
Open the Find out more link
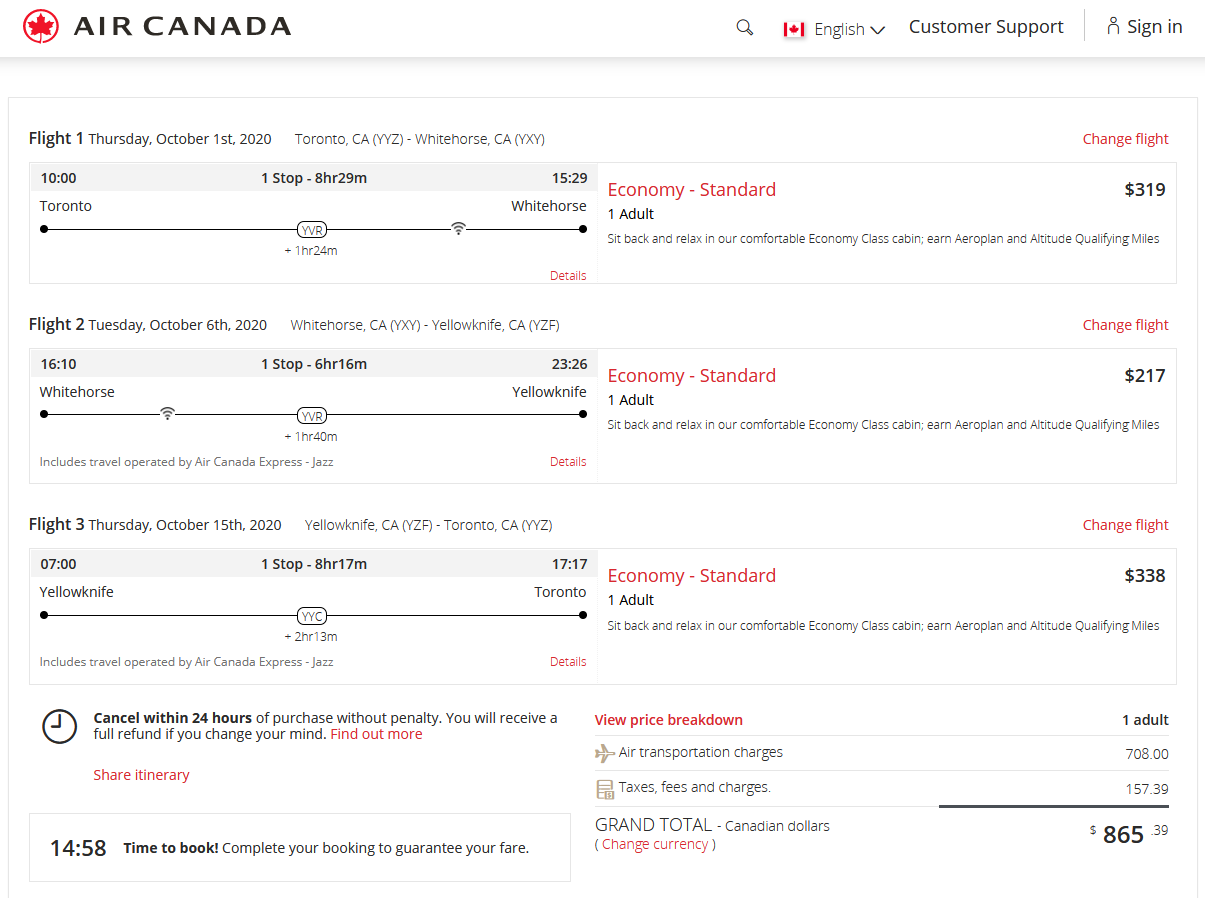(x=376, y=734)
